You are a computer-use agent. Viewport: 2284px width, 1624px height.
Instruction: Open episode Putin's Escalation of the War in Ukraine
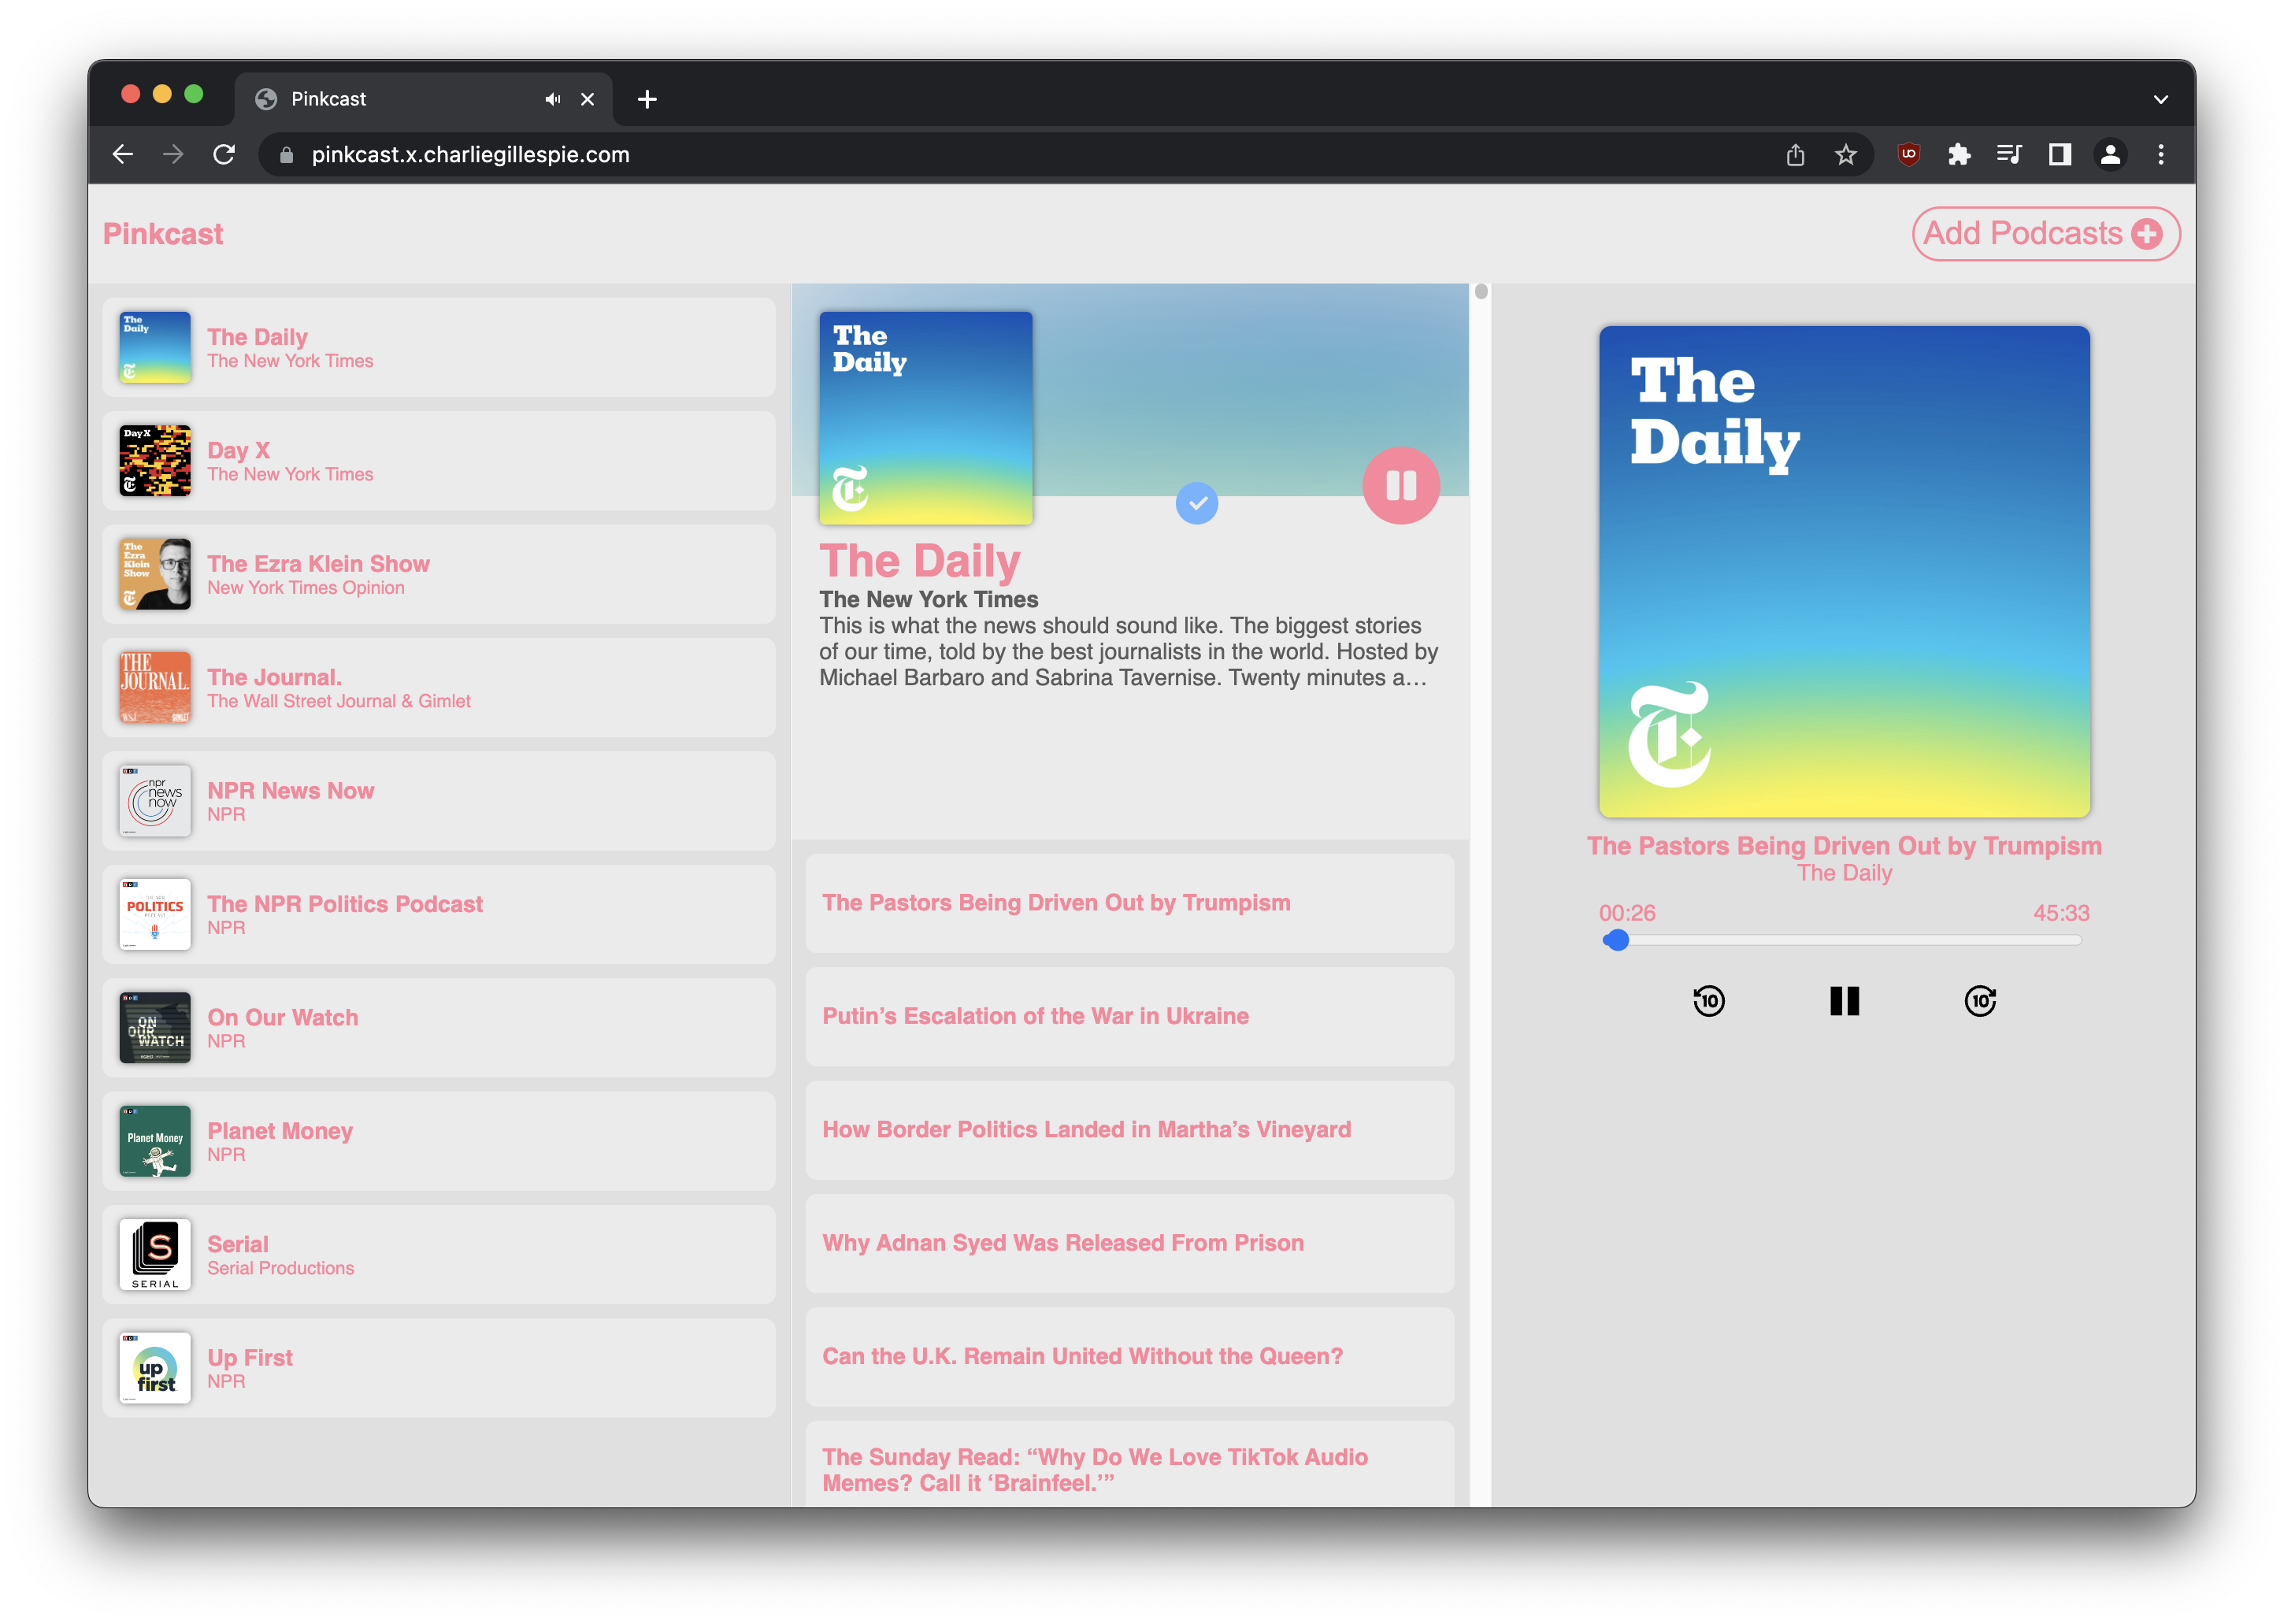tap(1129, 1016)
